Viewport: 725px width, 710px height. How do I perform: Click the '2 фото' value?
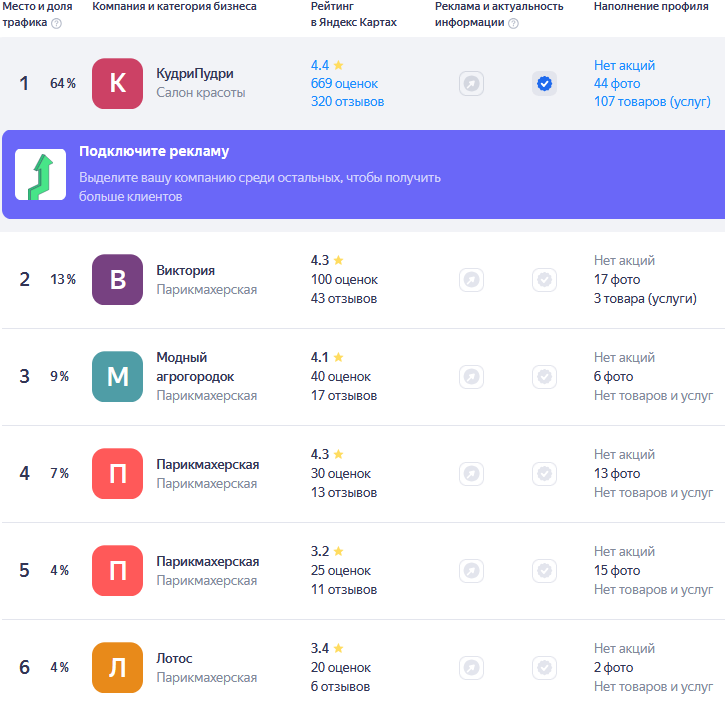coord(614,668)
